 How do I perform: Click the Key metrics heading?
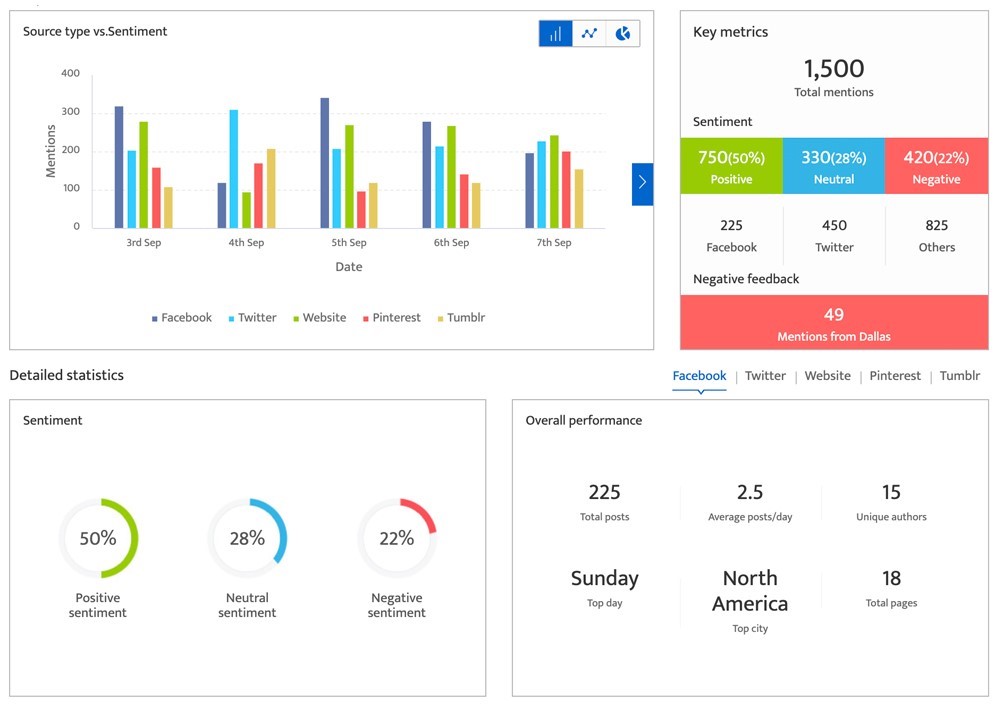pyautogui.click(x=730, y=32)
